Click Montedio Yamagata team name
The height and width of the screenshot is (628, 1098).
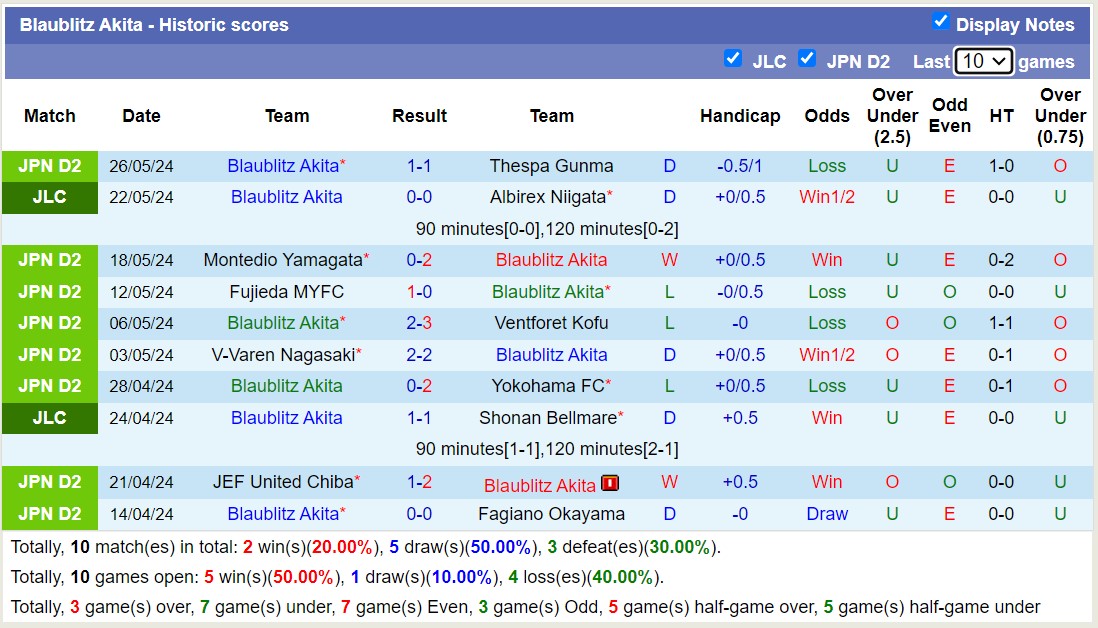[x=282, y=260]
